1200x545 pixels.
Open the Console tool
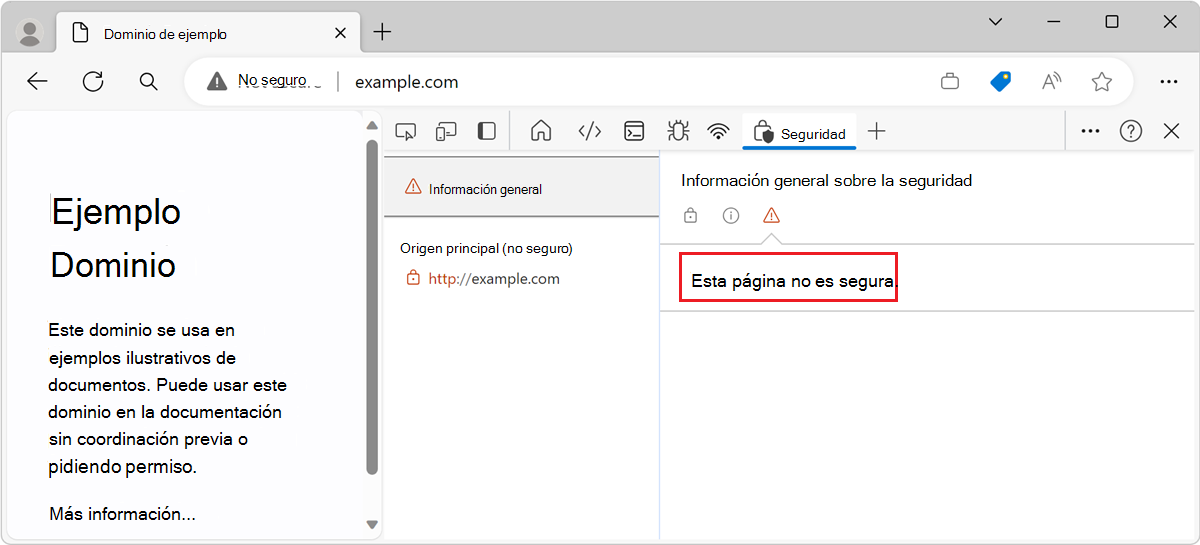(x=634, y=131)
